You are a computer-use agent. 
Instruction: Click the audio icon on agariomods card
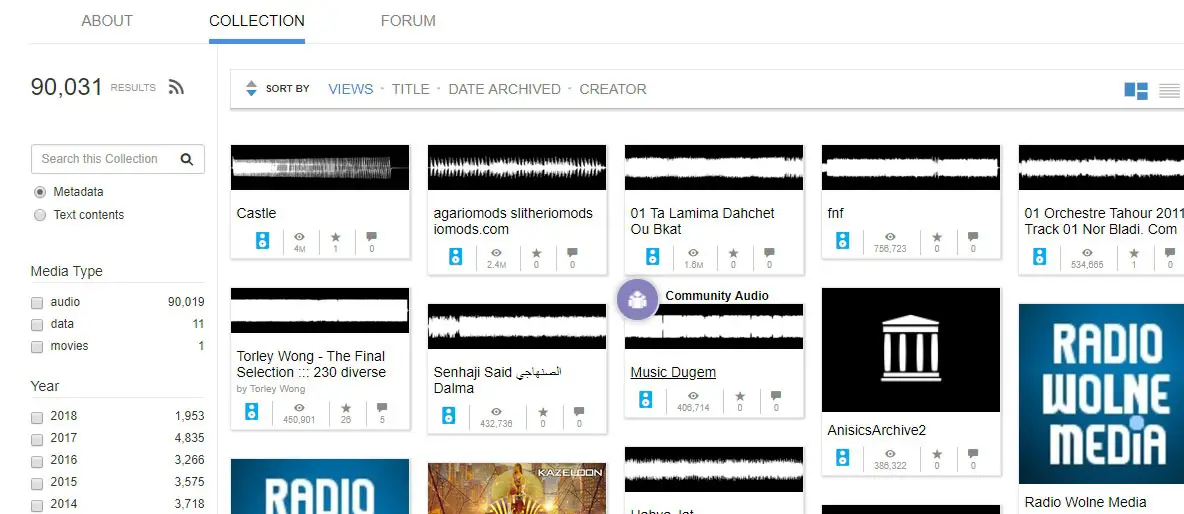tap(455, 256)
